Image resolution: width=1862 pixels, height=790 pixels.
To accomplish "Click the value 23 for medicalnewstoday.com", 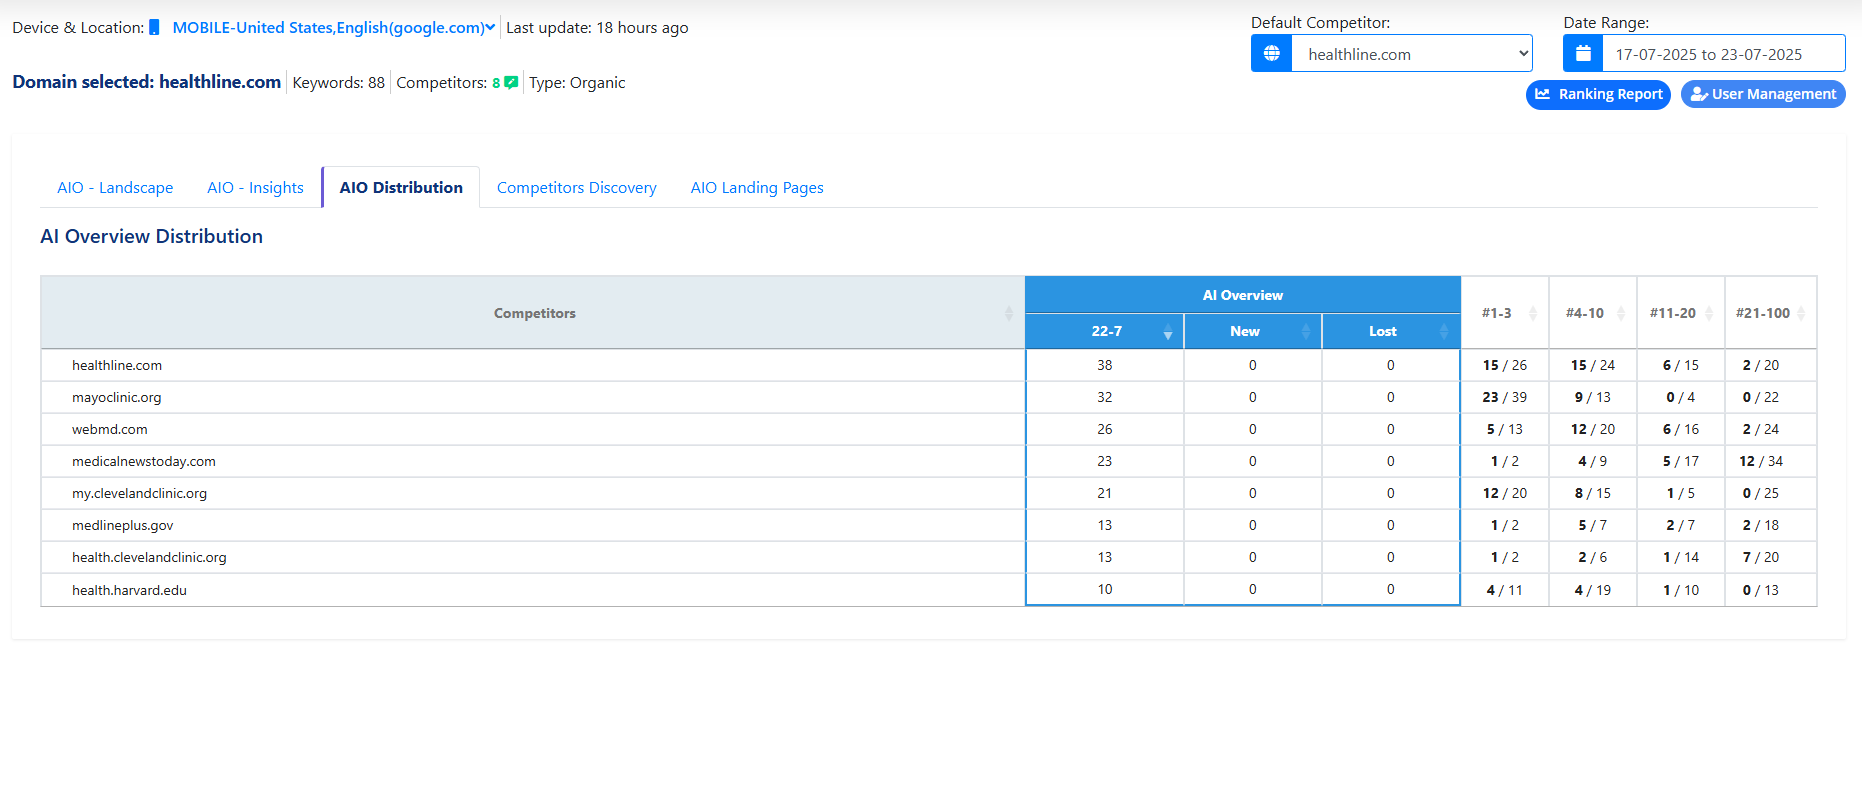I will point(1105,461).
